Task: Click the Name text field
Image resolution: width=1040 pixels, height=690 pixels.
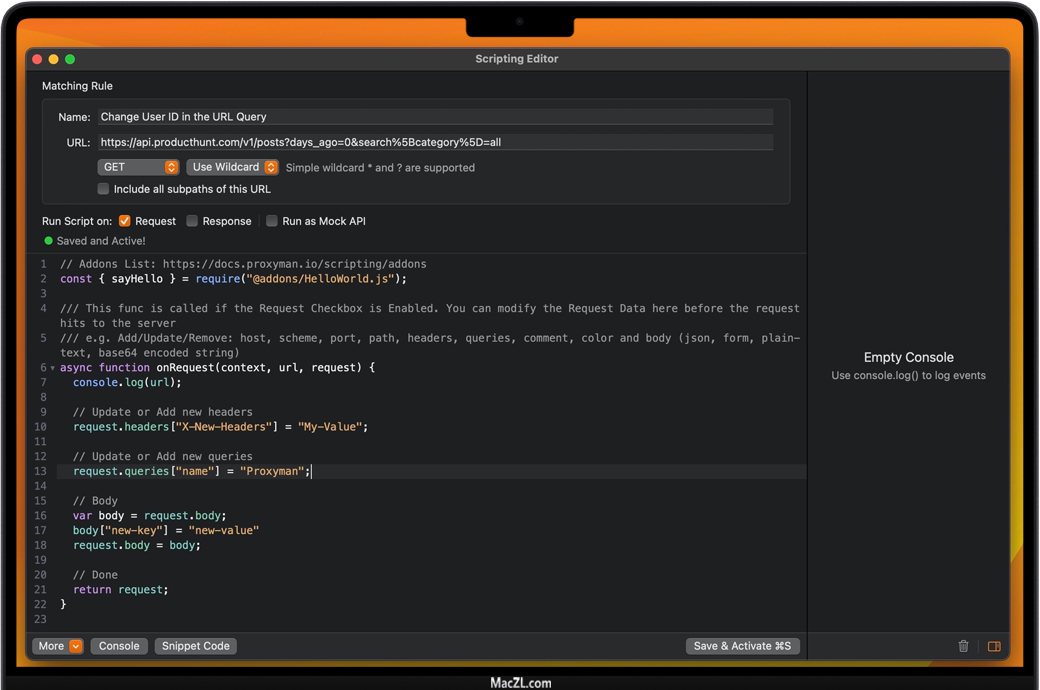Action: pos(435,117)
